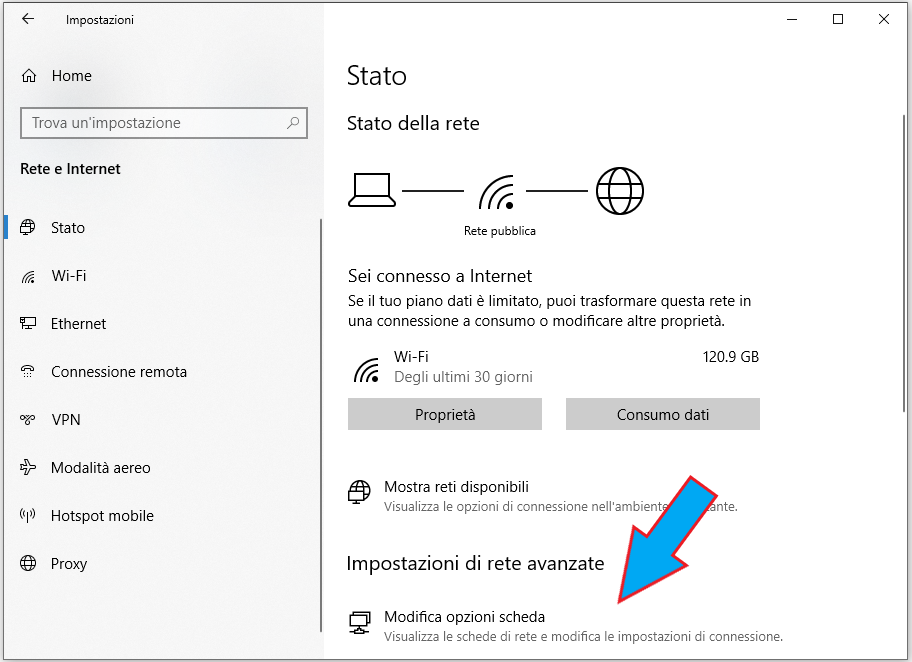Go to the Ethernet section
This screenshot has height=662, width=912.
pyautogui.click(x=78, y=324)
